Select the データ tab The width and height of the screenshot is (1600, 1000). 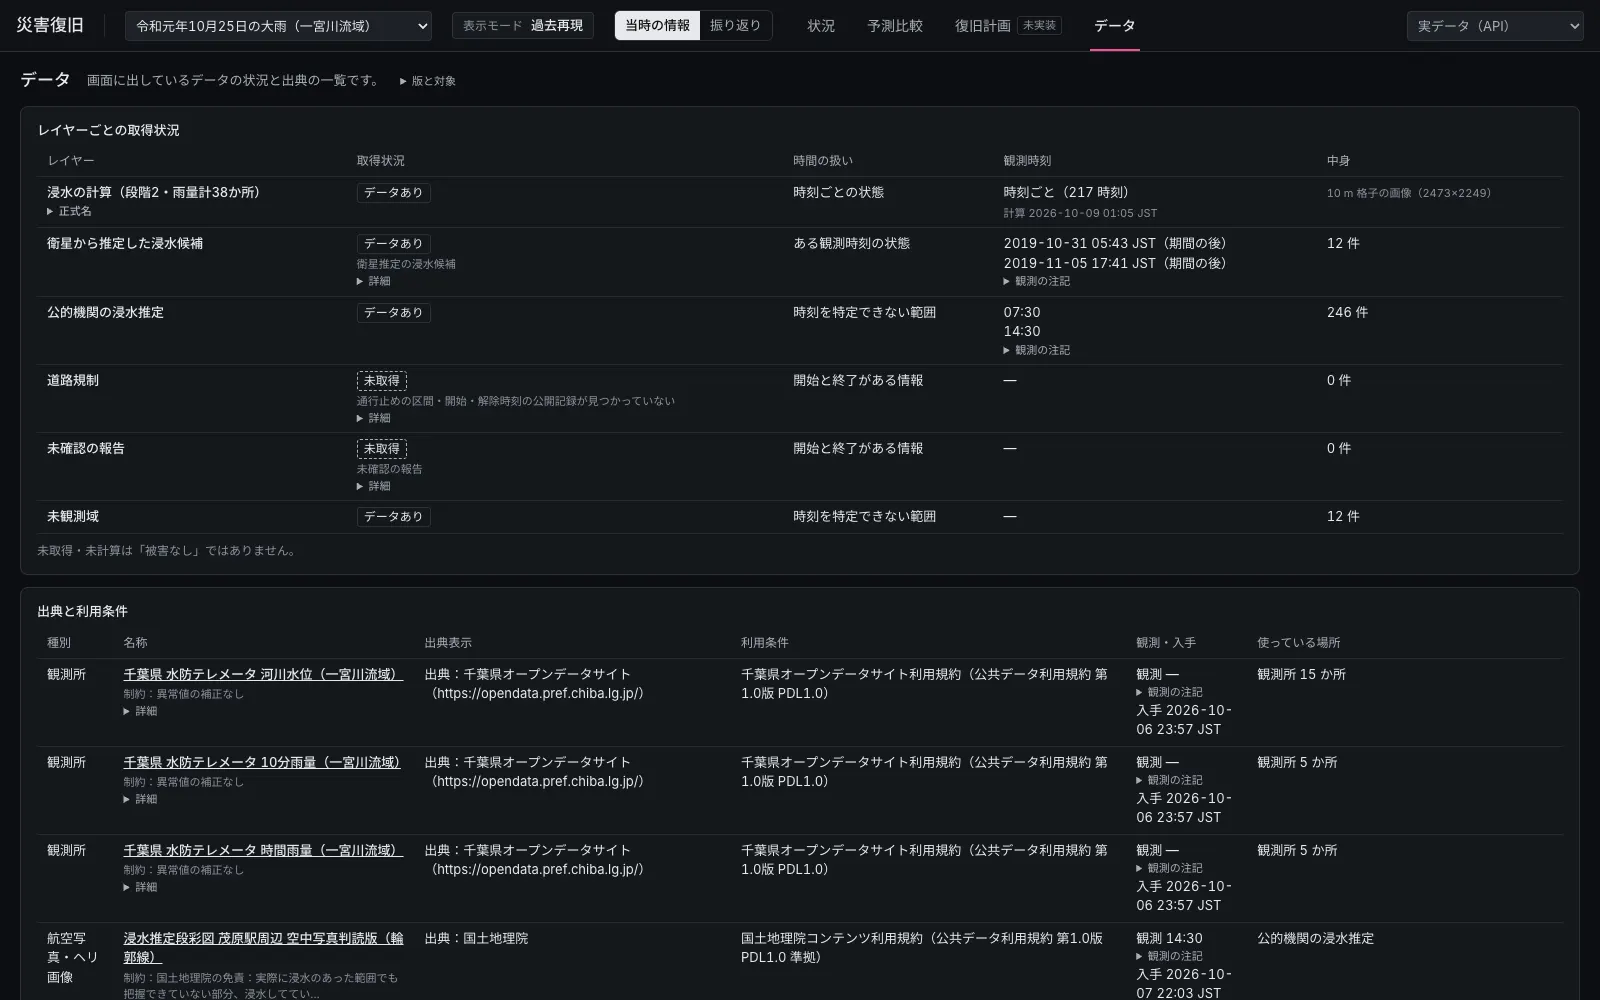click(x=1114, y=26)
